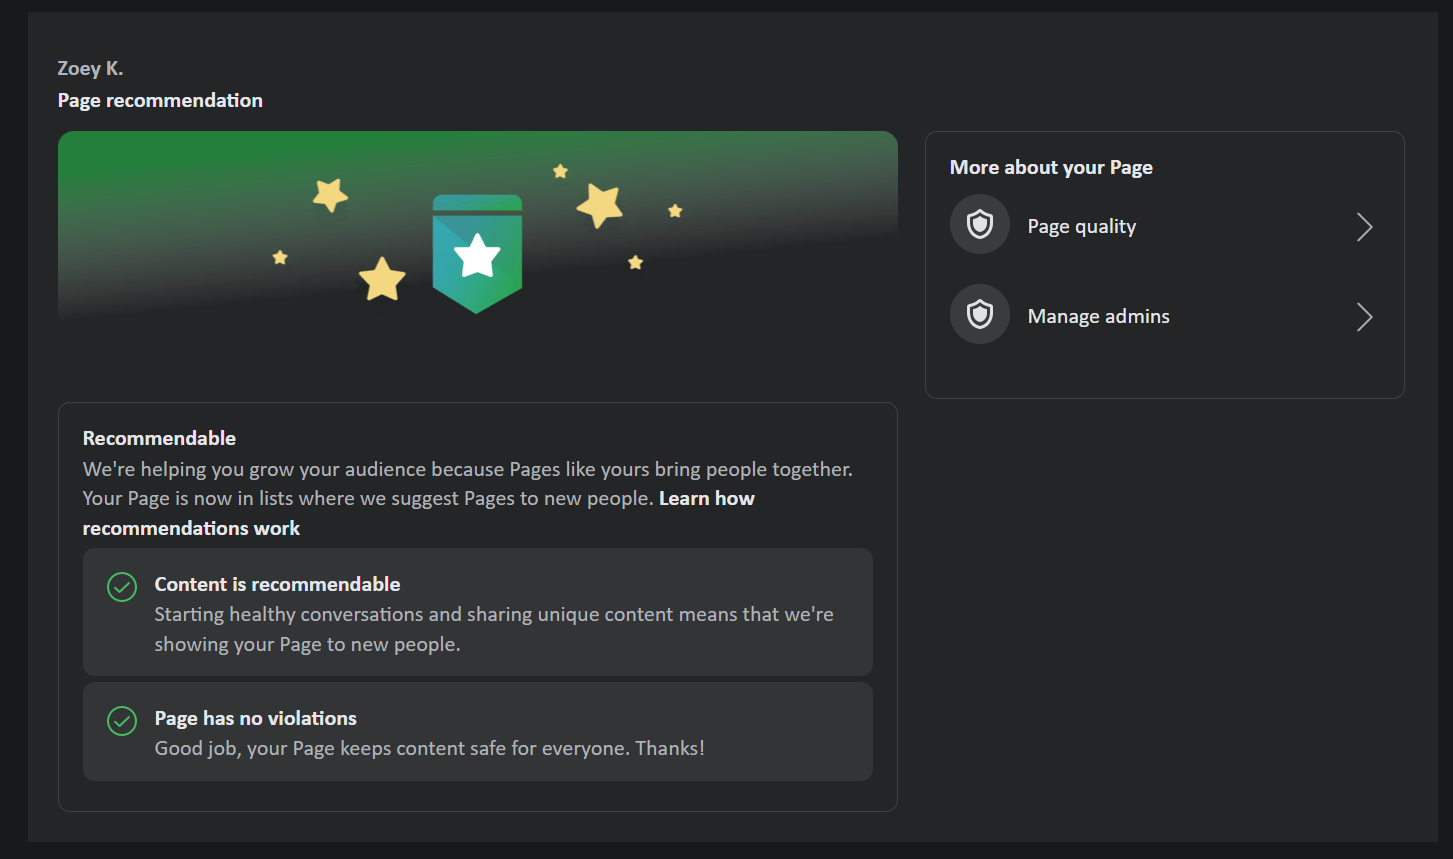1453x859 pixels.
Task: Click the More about your Page heading
Action: point(1051,167)
